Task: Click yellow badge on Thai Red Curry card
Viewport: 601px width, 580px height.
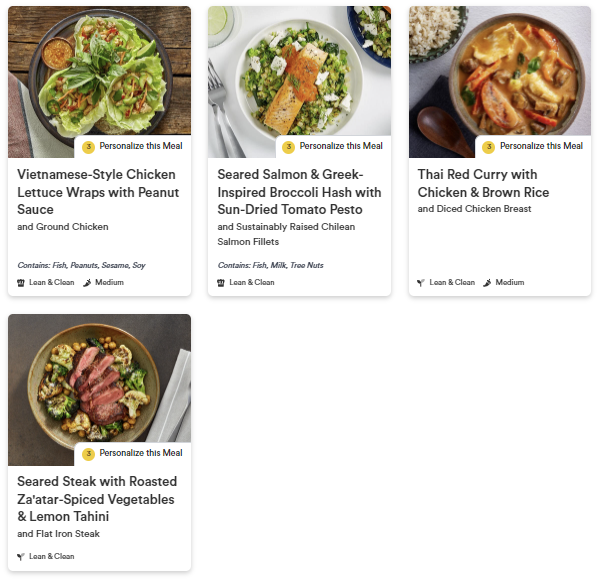Action: (488, 147)
